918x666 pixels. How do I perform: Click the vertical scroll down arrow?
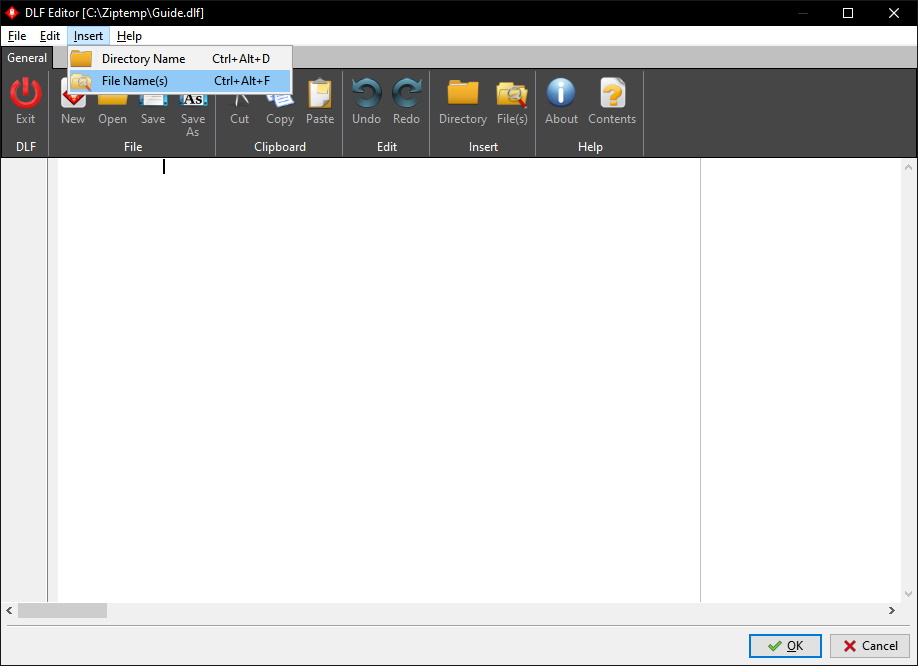click(908, 593)
